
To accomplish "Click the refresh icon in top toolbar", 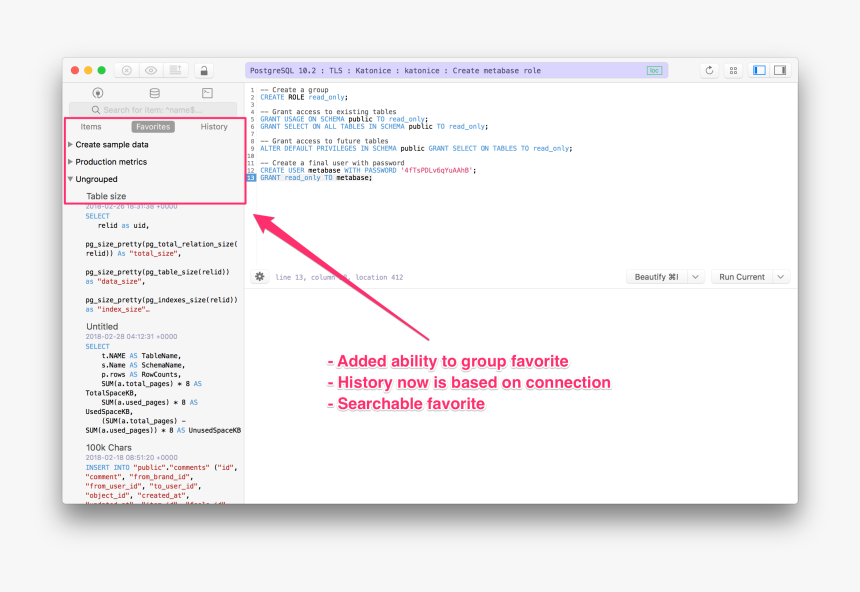I will tap(710, 71).
